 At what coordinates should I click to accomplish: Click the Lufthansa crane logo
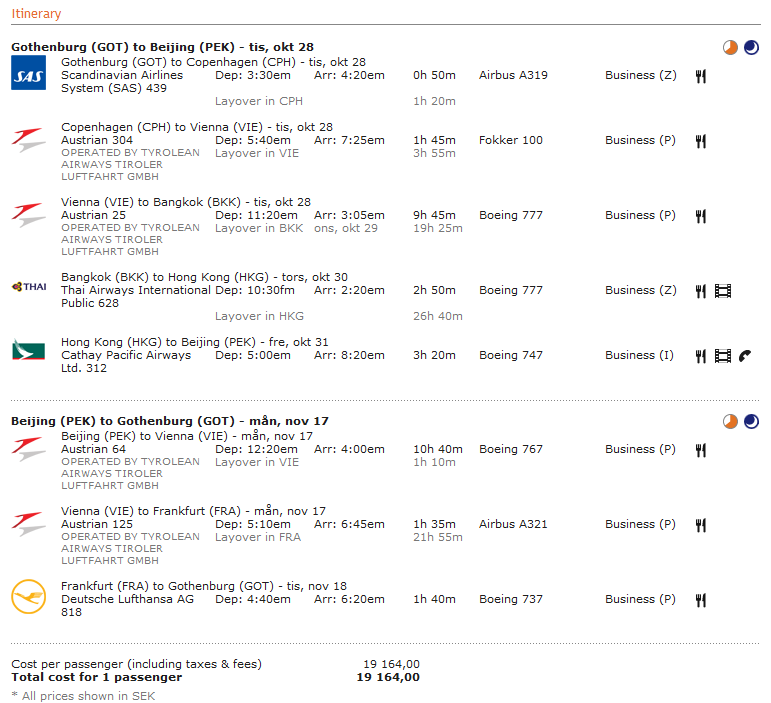click(x=28, y=597)
